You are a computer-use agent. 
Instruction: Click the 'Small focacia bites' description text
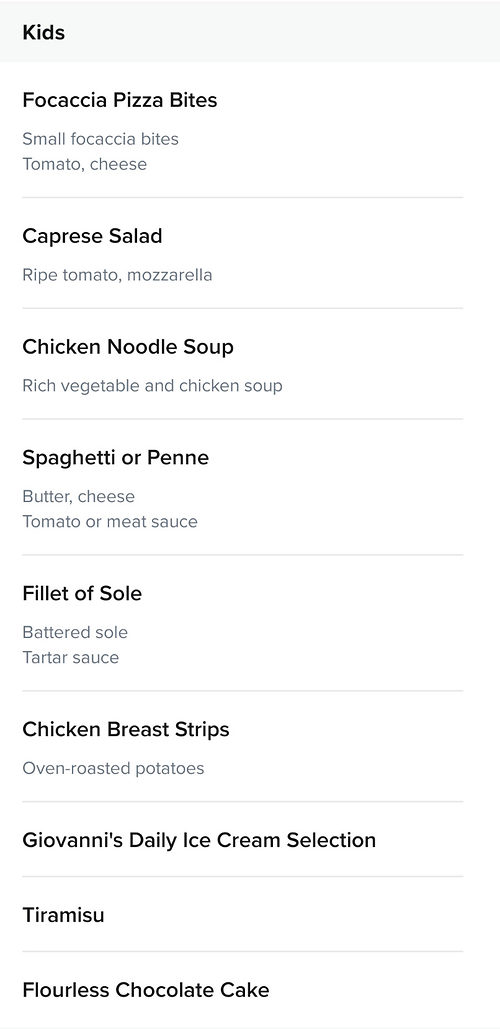[x=100, y=139]
